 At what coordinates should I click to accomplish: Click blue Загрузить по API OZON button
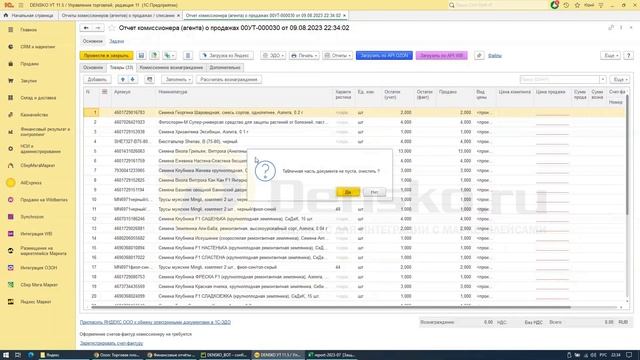click(384, 56)
